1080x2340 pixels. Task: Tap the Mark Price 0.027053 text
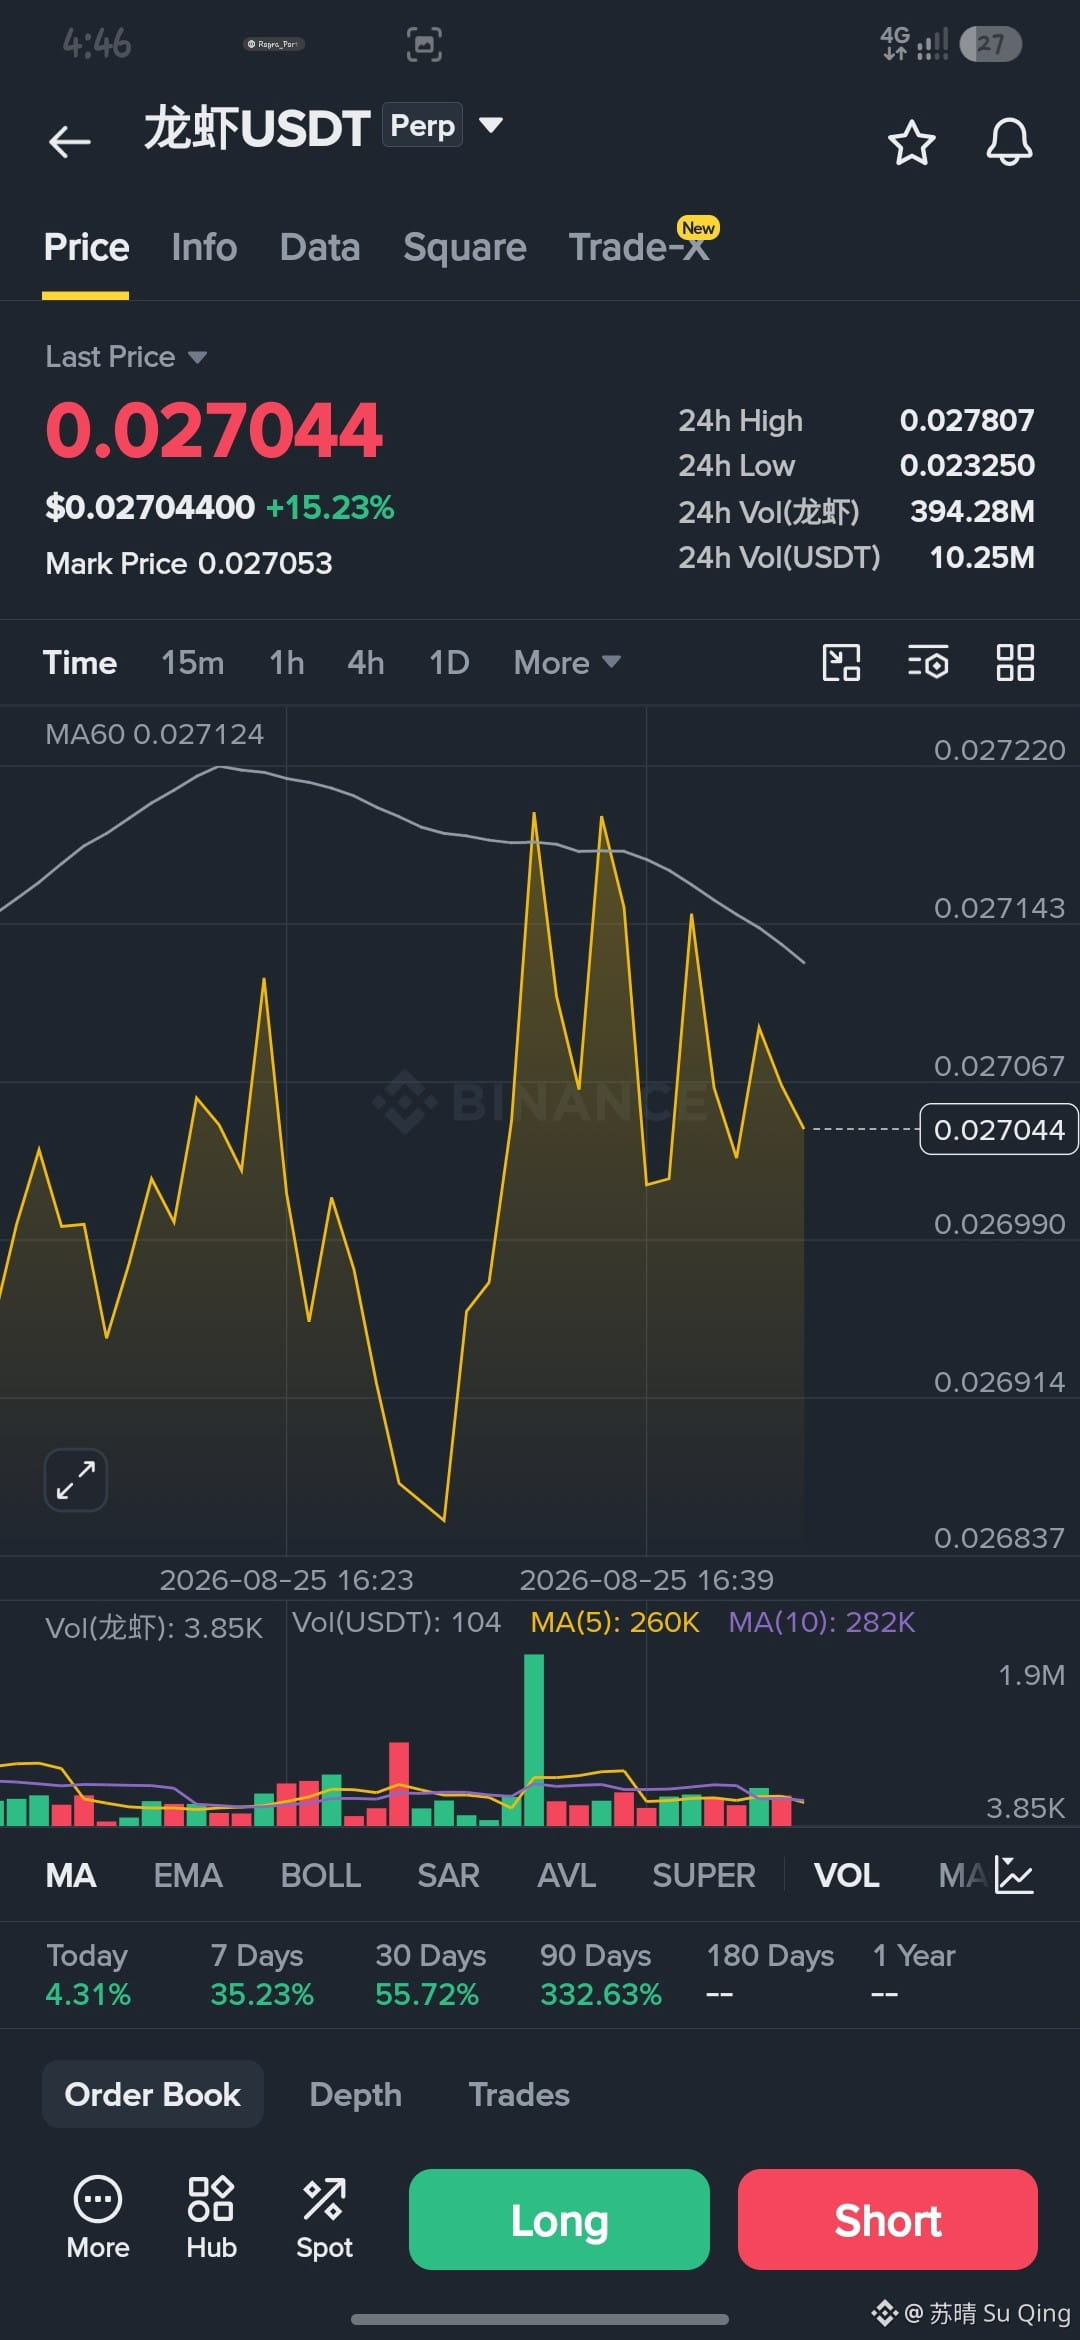pyautogui.click(x=189, y=563)
